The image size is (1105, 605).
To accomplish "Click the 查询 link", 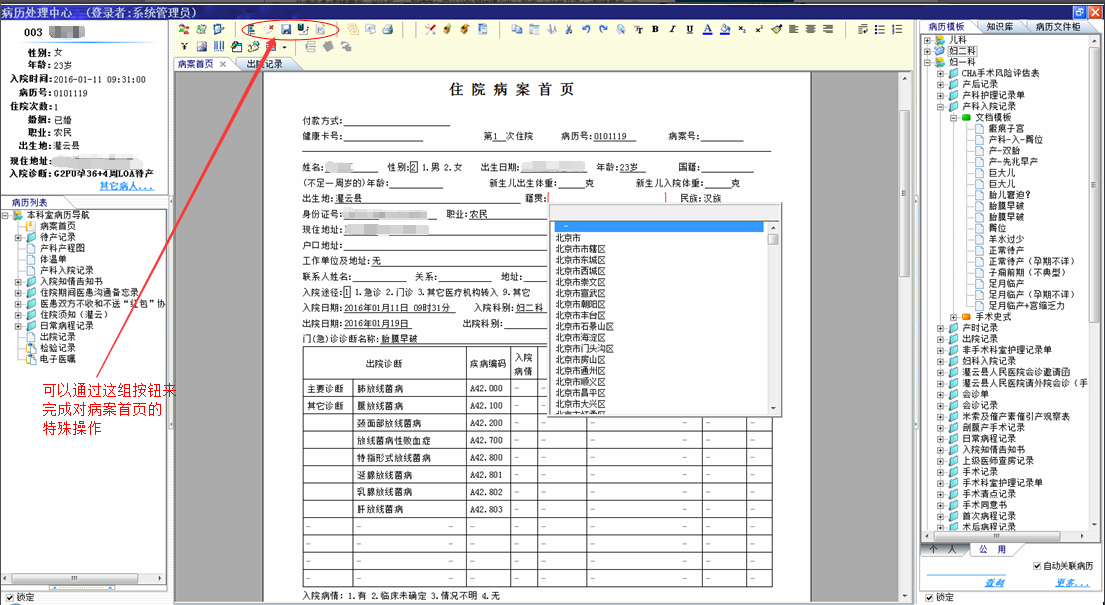I will click(994, 582).
